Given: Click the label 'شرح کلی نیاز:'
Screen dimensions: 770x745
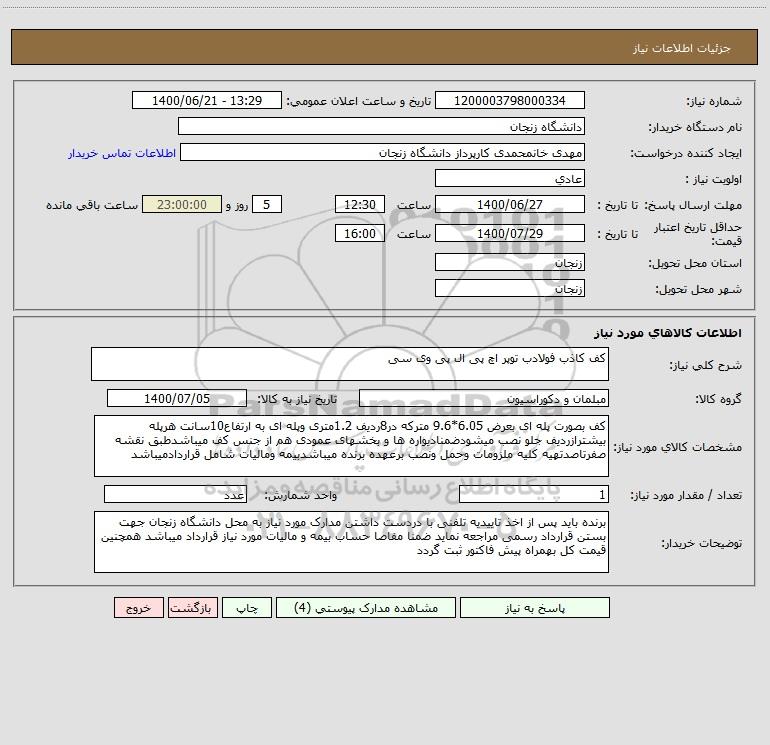Looking at the screenshot, I should click(x=706, y=365).
